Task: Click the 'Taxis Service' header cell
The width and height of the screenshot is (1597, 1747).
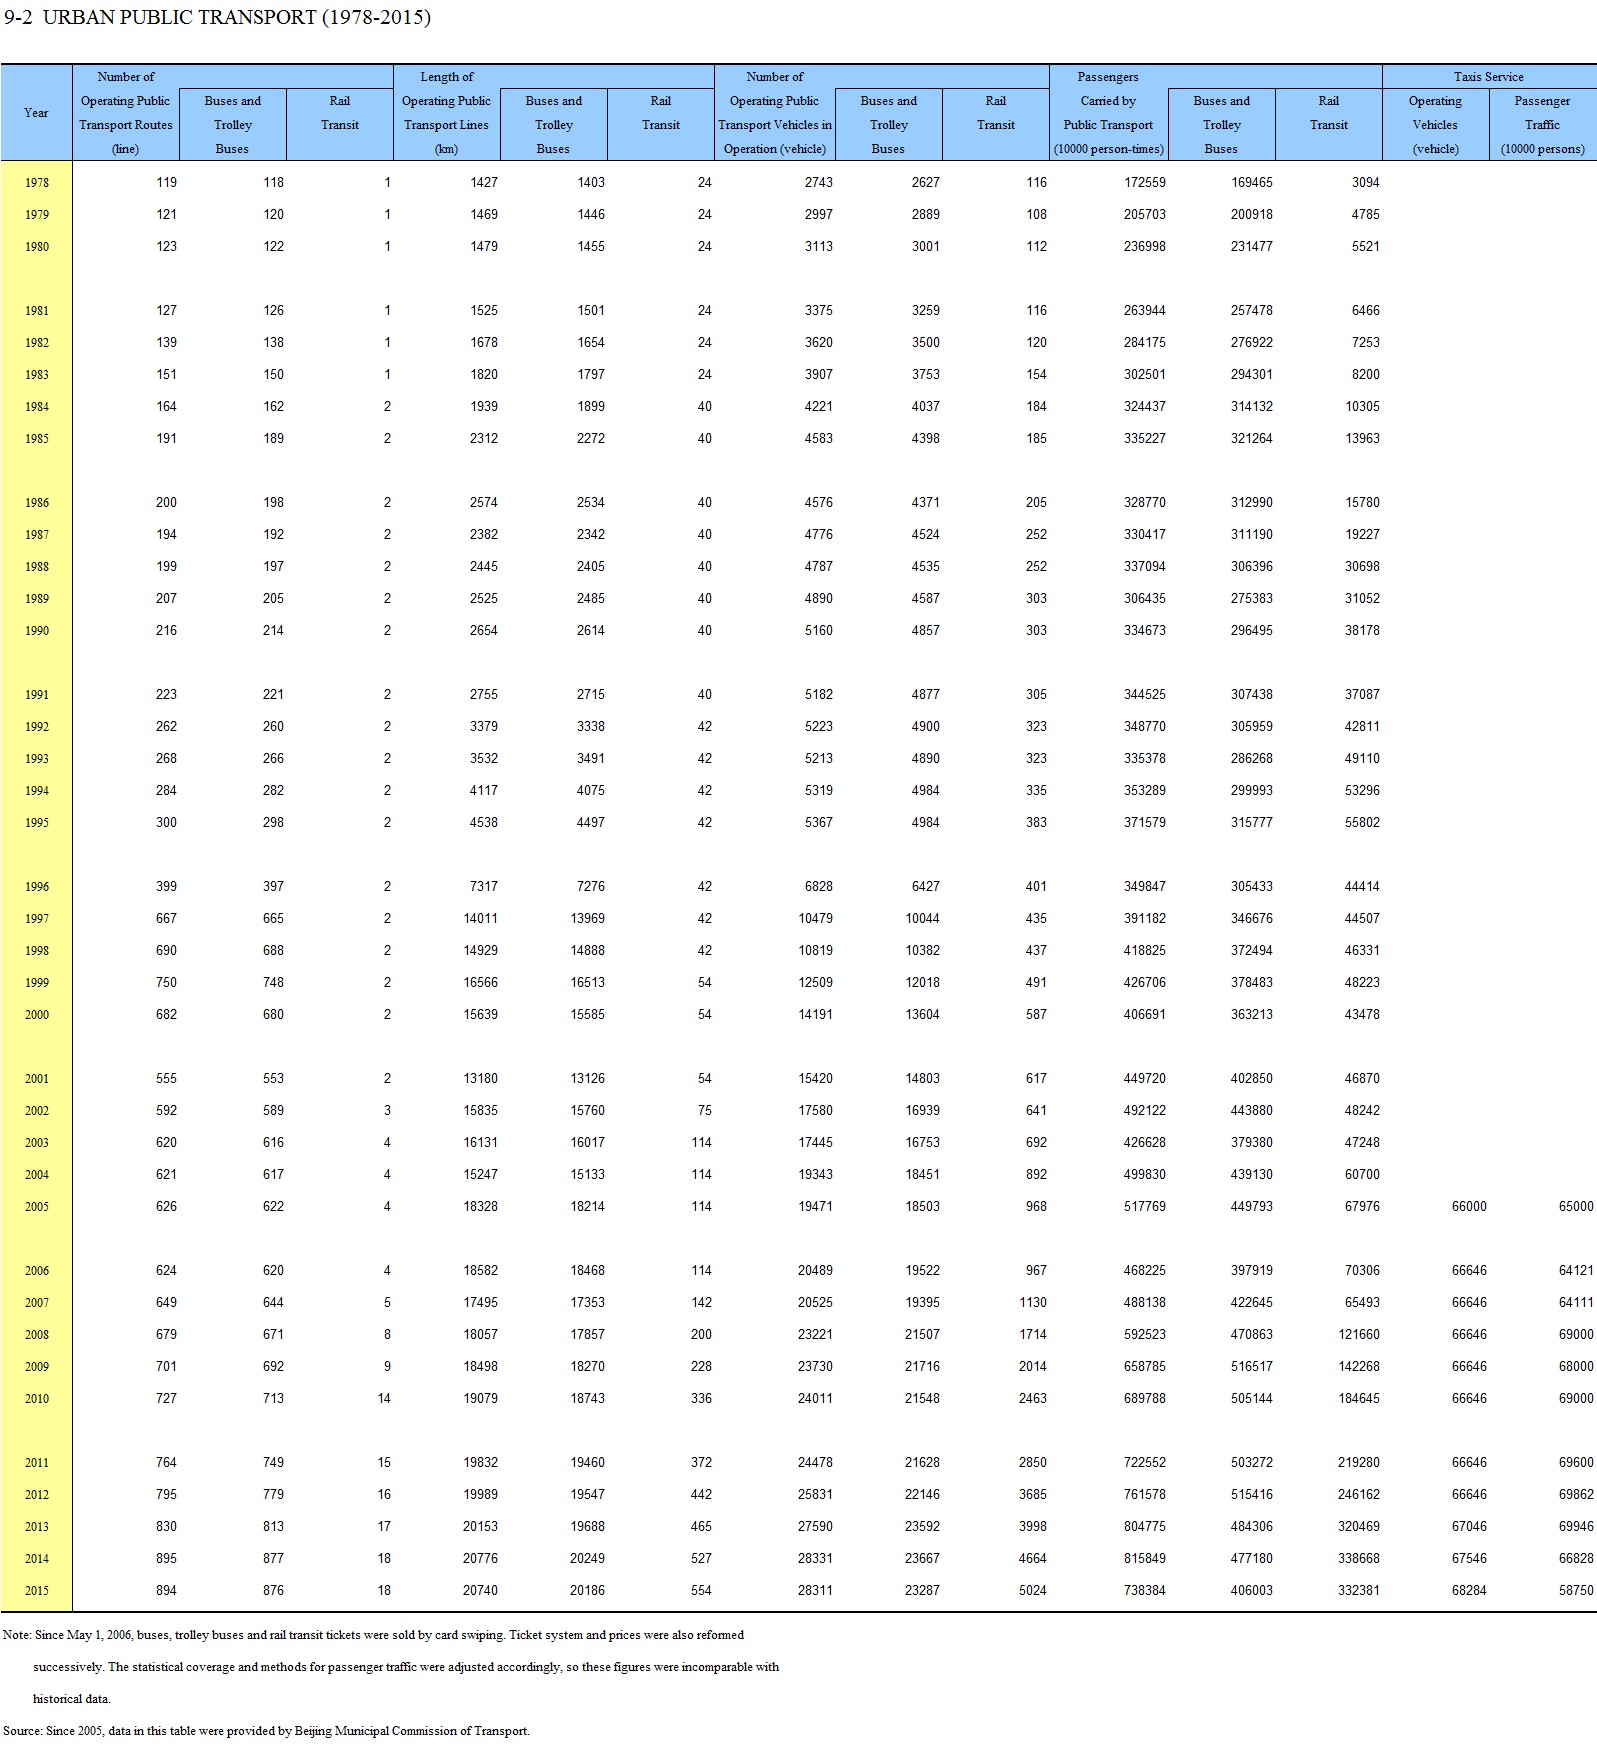Action: point(1489,77)
